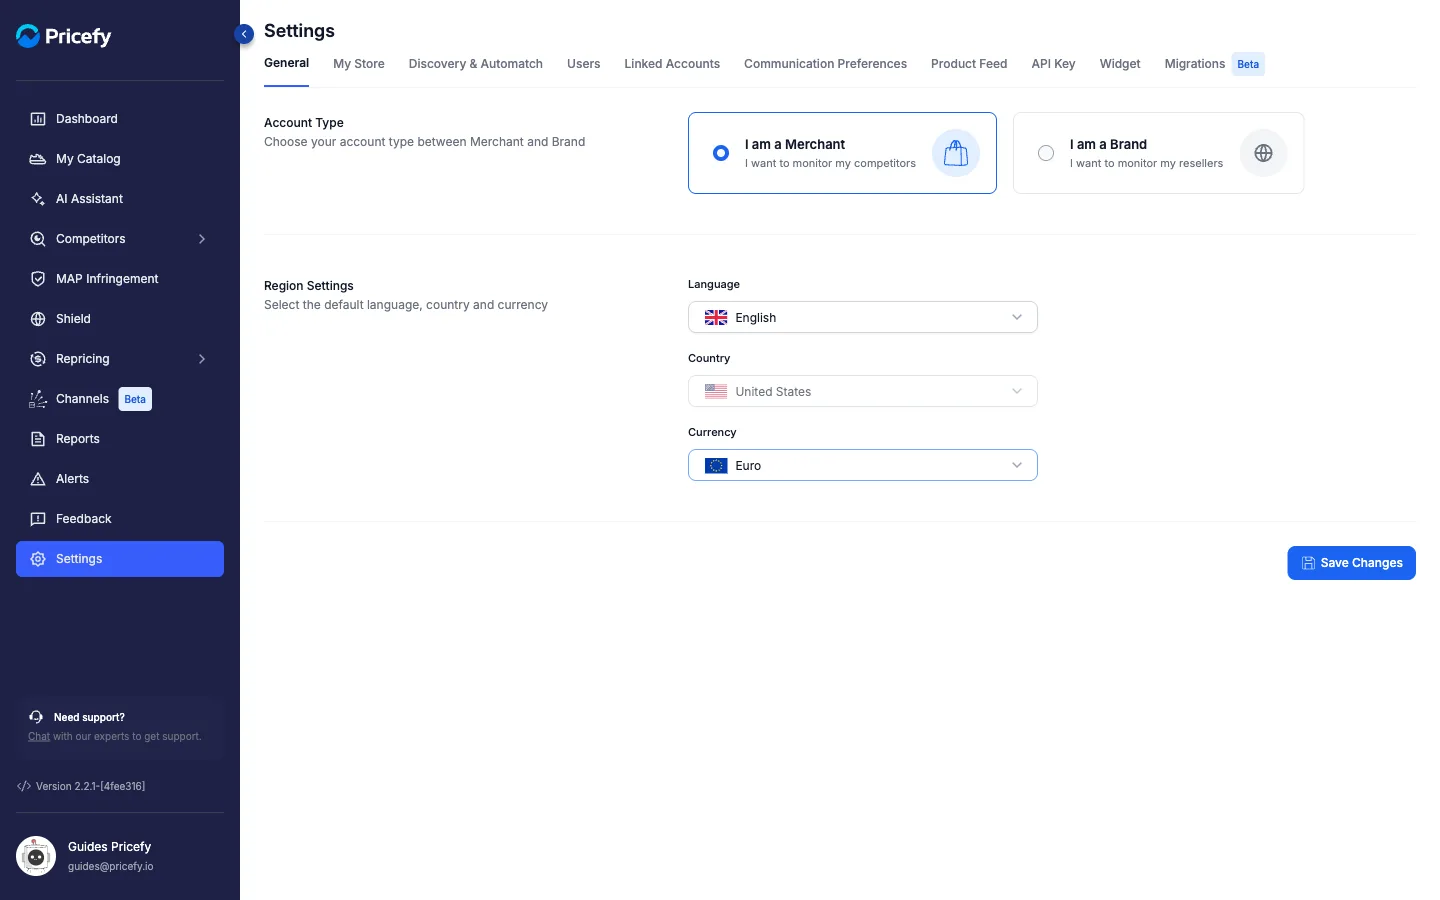Open the Product Feed tab

(969, 64)
